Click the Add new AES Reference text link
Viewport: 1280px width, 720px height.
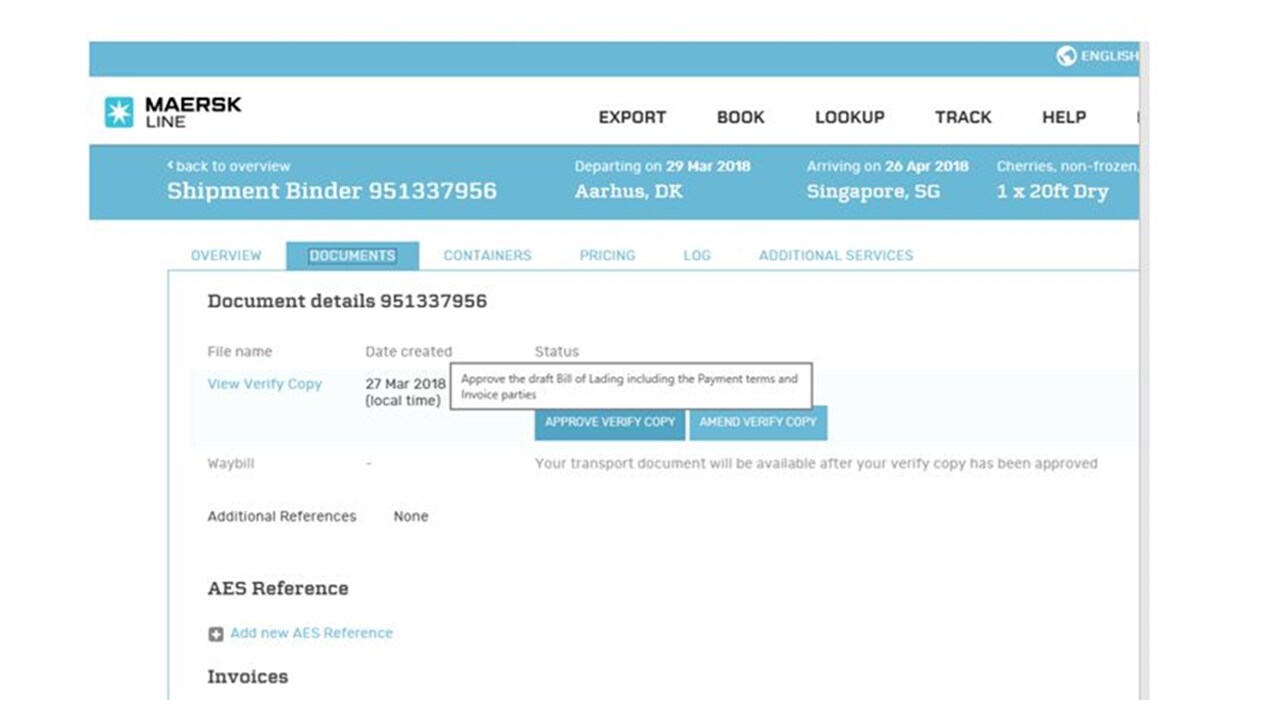tap(311, 633)
